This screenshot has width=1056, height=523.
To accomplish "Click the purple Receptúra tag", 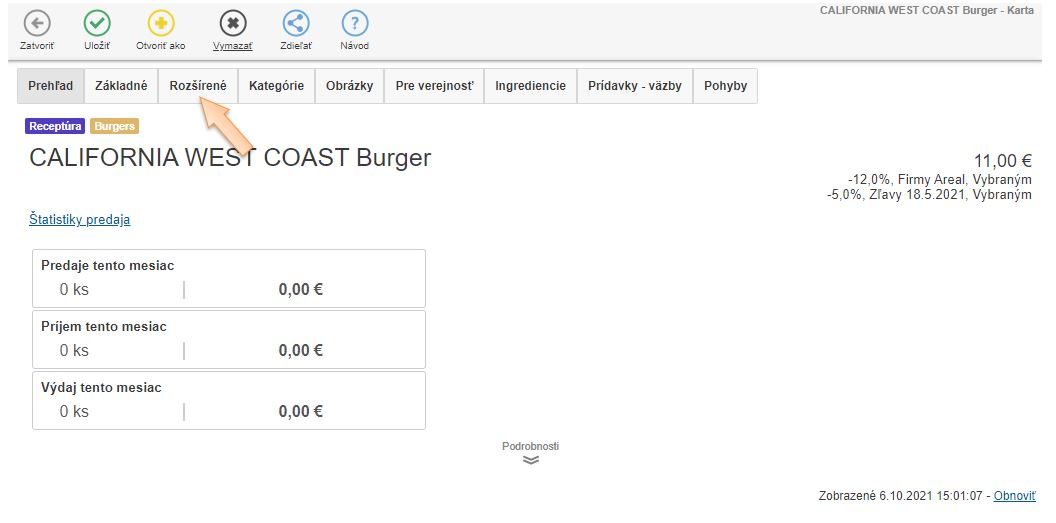I will (x=56, y=126).
